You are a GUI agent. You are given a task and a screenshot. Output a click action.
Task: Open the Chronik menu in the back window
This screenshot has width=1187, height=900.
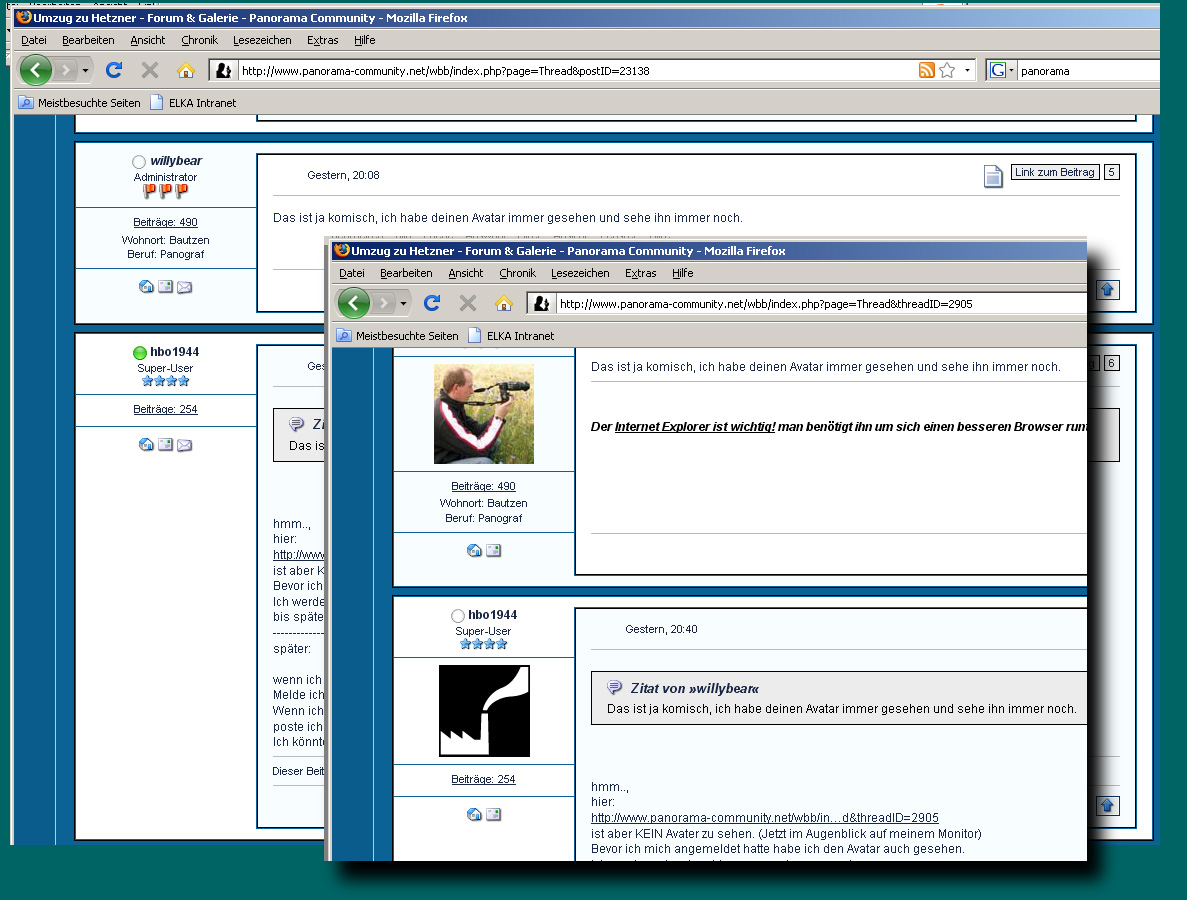click(x=199, y=40)
